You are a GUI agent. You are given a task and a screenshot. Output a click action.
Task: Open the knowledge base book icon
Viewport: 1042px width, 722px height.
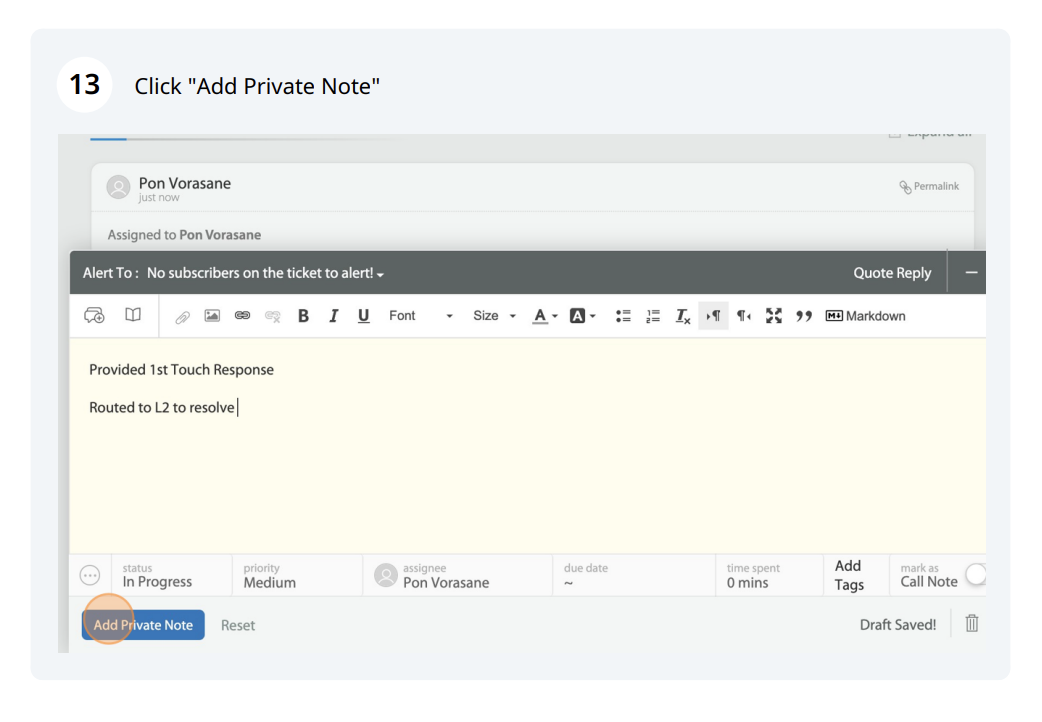tap(133, 316)
